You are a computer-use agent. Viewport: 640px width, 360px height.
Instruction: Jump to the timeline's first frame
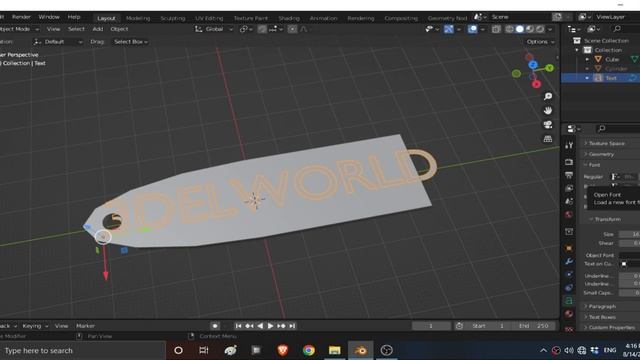(238, 326)
